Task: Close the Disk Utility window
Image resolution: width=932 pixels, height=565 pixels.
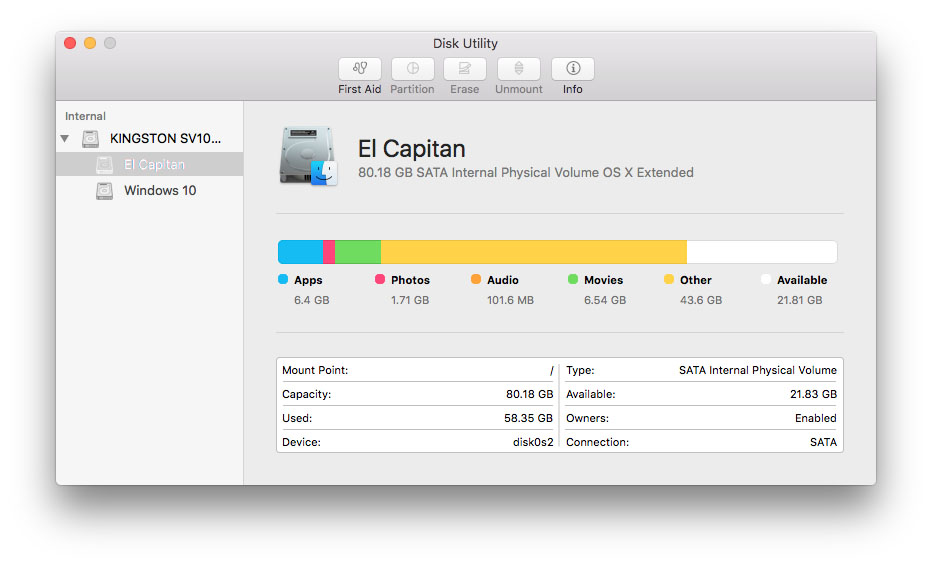Action: (x=70, y=43)
